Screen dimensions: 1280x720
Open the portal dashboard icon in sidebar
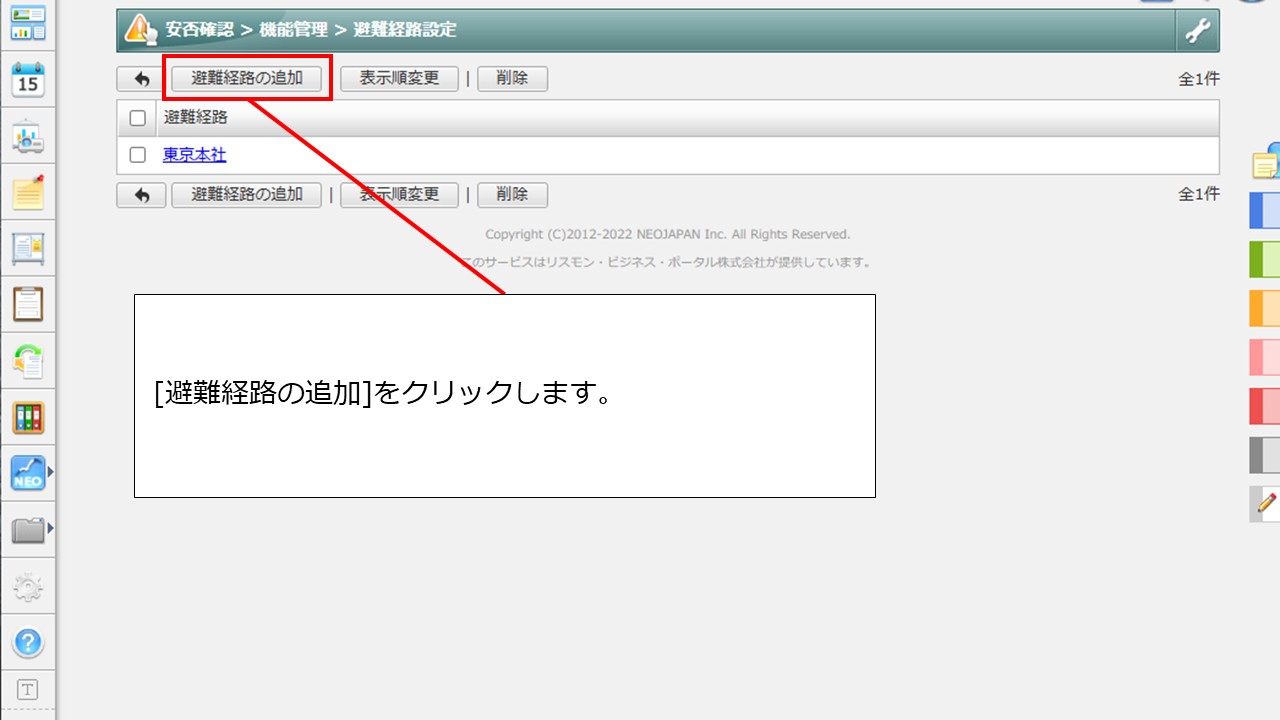coord(28,22)
